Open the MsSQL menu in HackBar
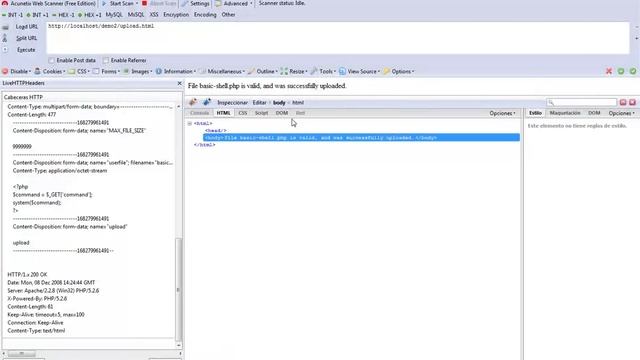 pyautogui.click(x=136, y=15)
